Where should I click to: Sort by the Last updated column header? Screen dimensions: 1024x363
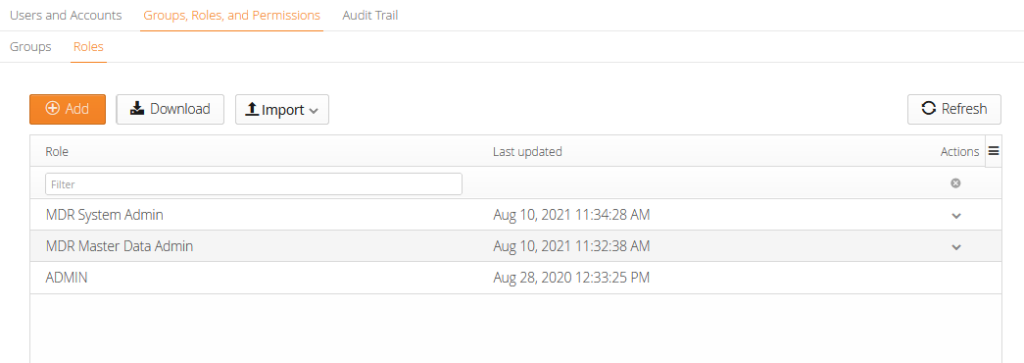(527, 151)
